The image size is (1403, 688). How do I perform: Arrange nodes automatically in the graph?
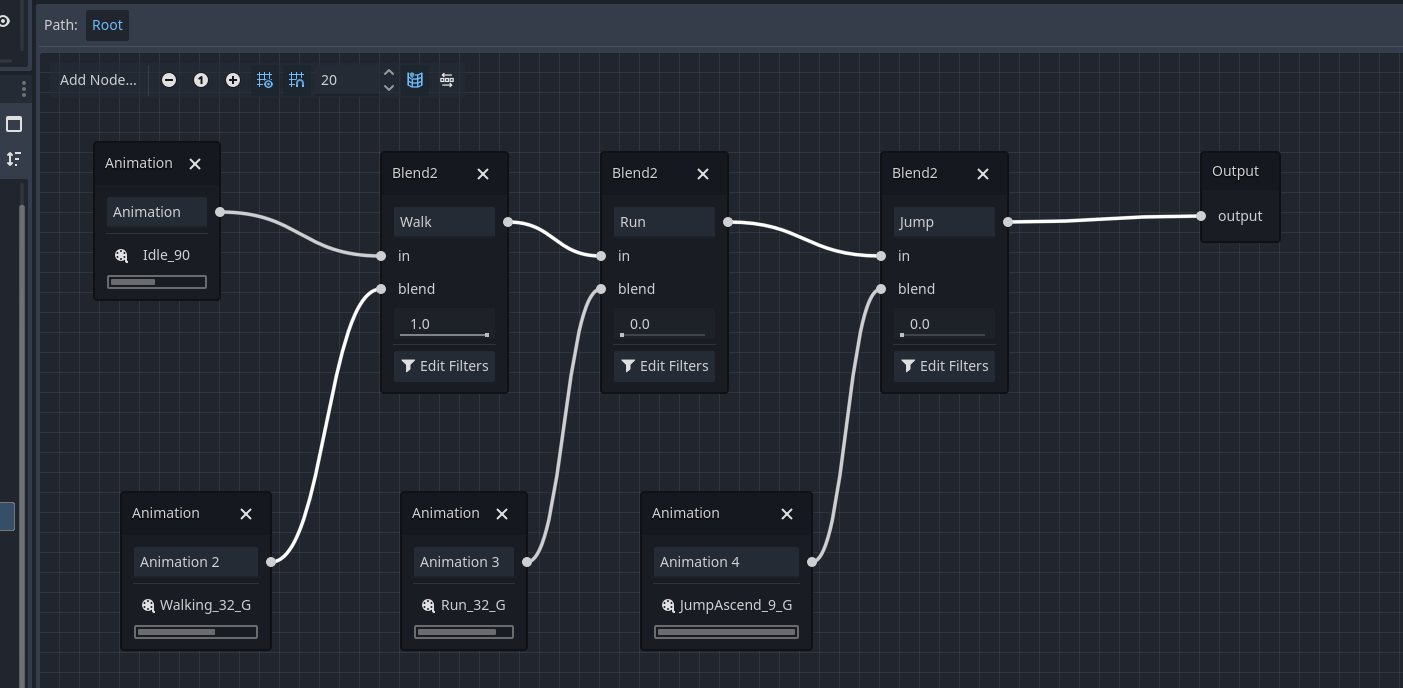447,80
